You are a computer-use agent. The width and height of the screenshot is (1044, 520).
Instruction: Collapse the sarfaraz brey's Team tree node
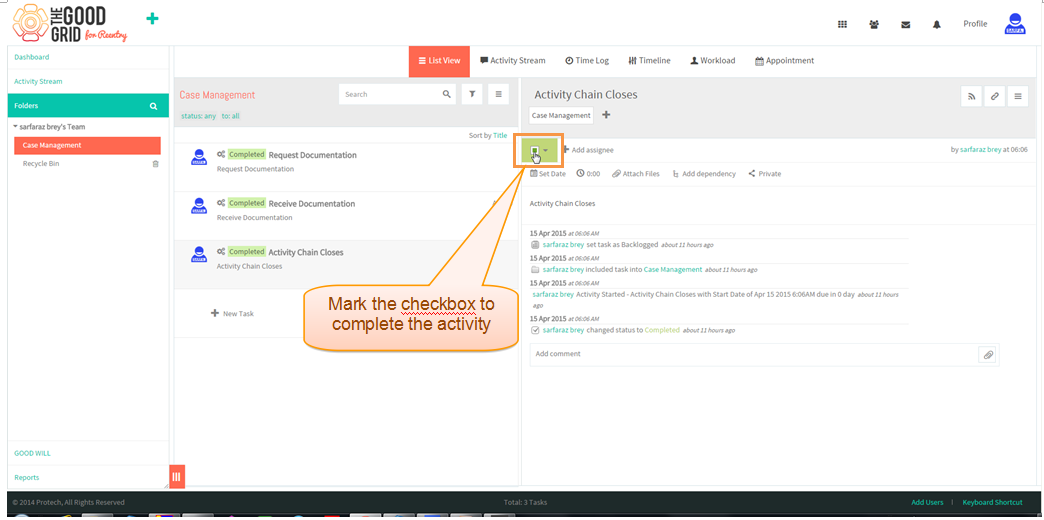tap(15, 127)
